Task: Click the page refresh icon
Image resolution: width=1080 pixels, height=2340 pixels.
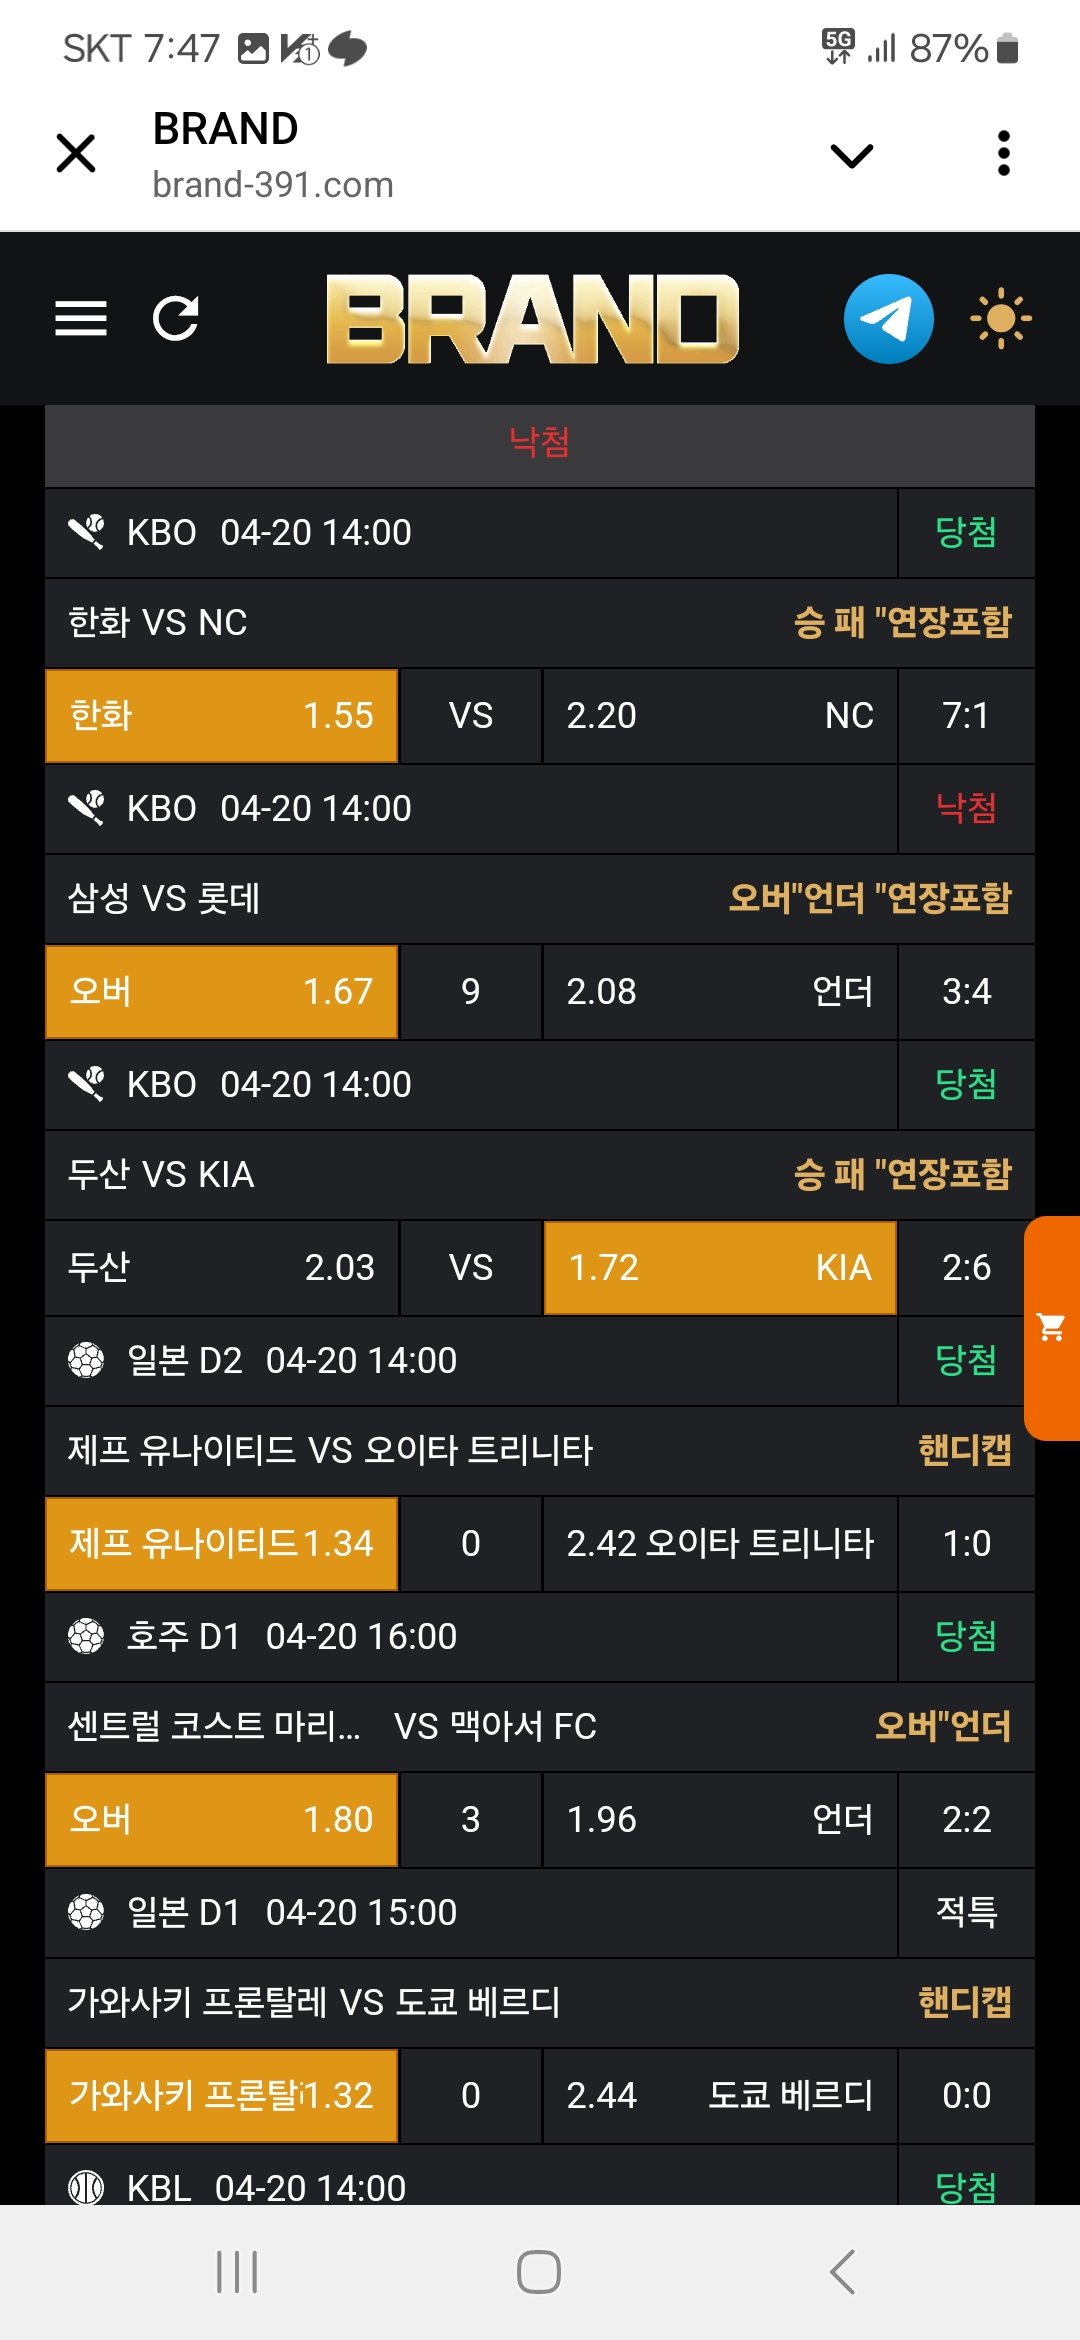Action: (176, 319)
